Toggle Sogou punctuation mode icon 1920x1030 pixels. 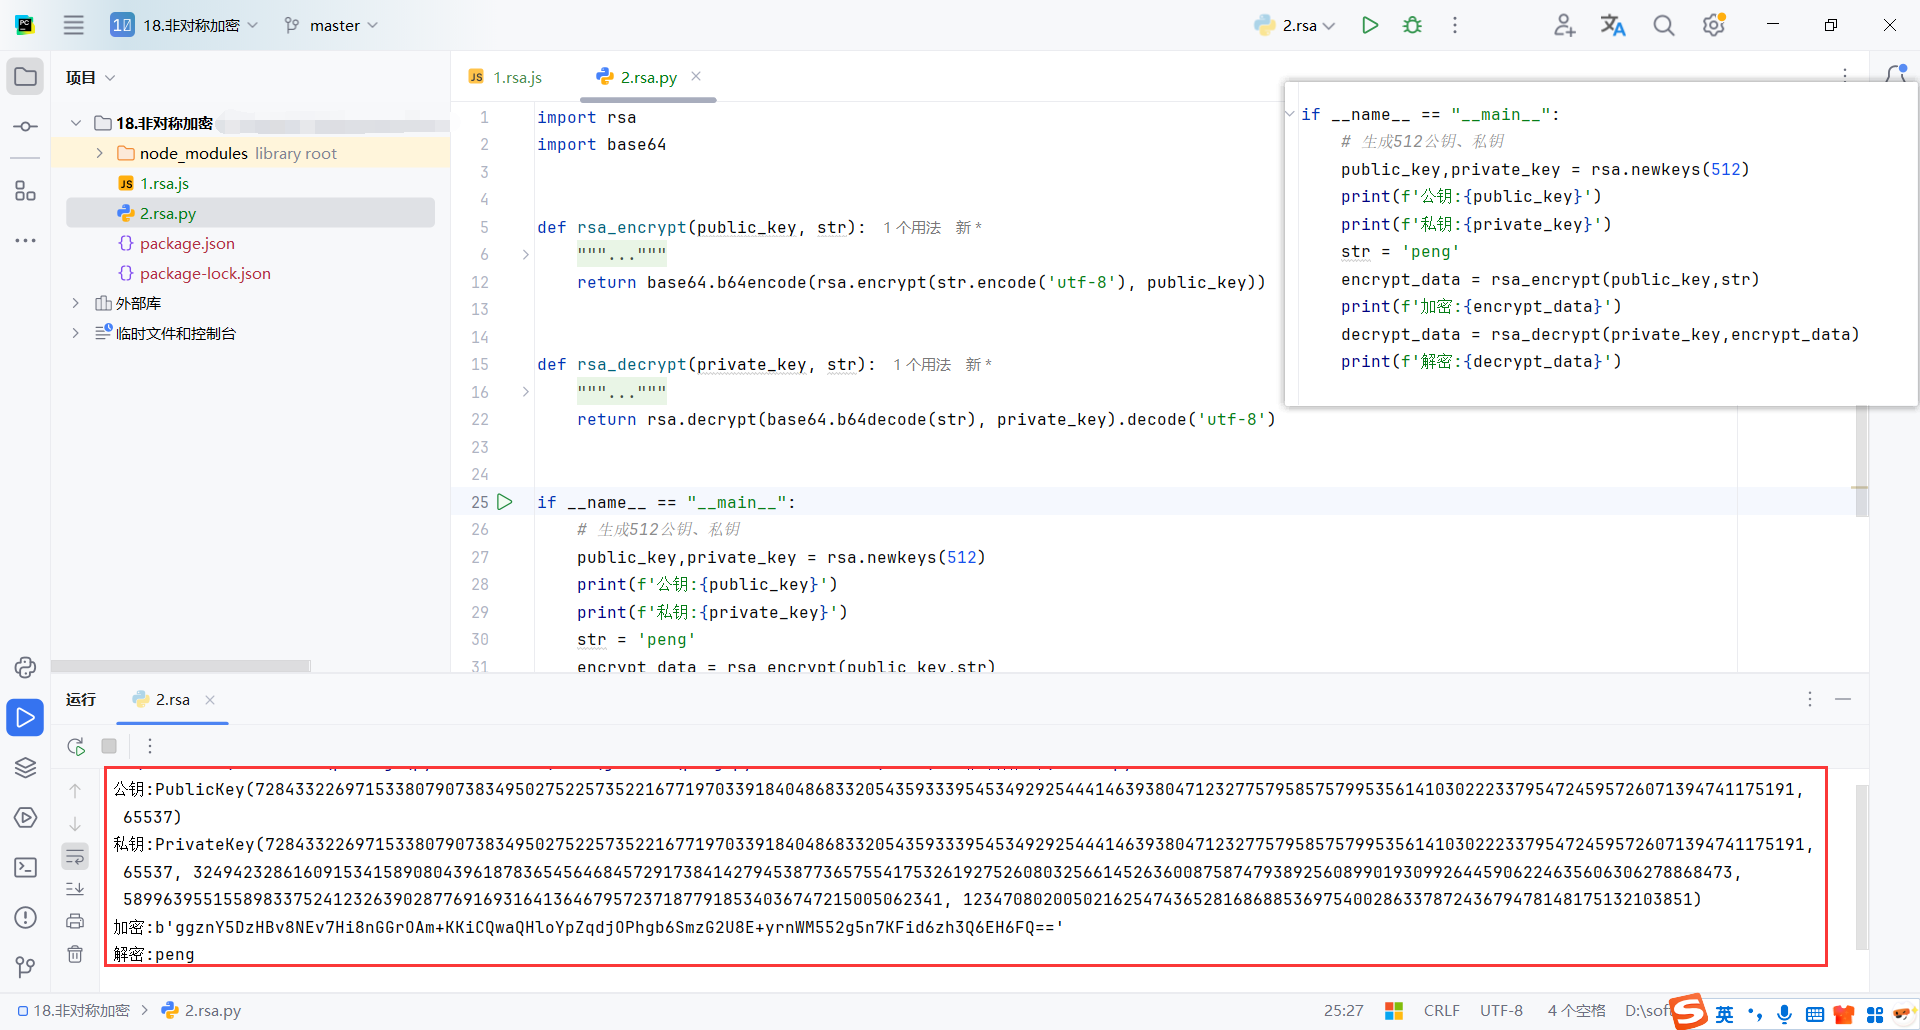tap(1755, 1014)
